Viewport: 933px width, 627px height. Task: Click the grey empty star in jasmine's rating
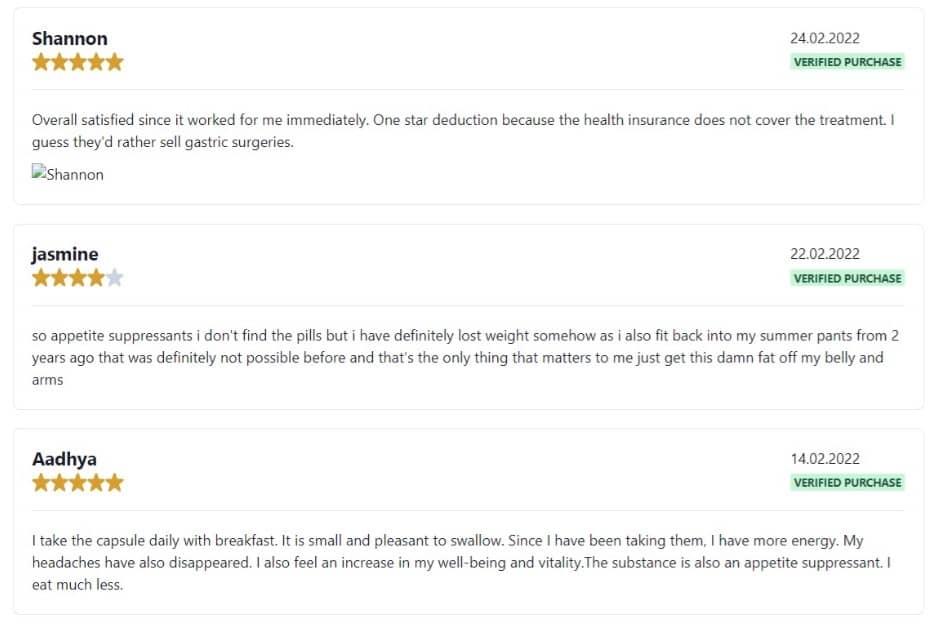click(x=115, y=278)
